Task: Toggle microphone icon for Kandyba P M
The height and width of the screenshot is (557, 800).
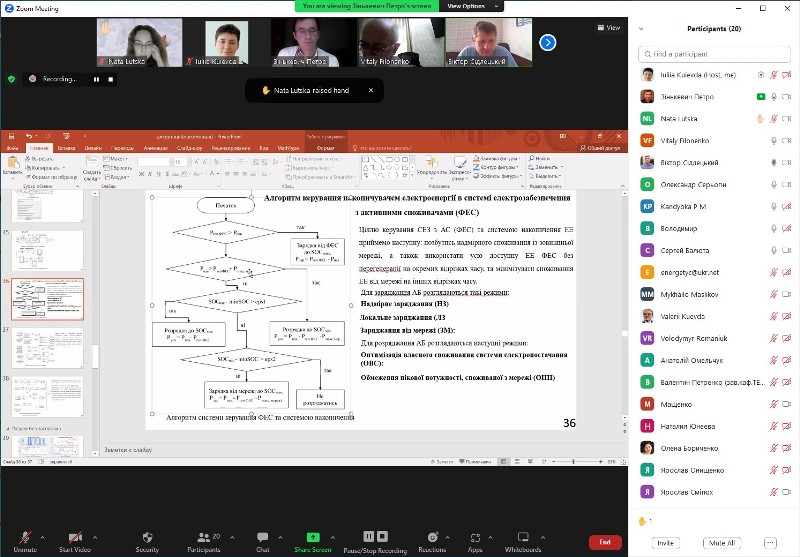Action: tap(773, 207)
